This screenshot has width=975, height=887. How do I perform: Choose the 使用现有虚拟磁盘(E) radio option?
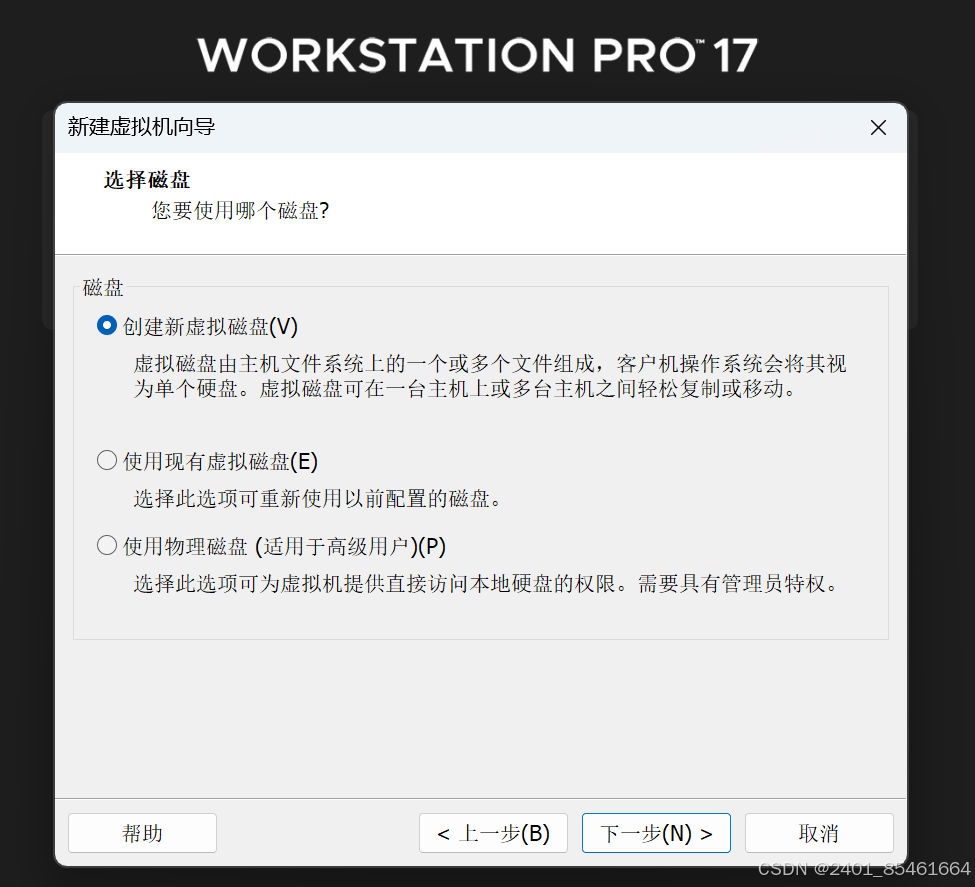[107, 460]
